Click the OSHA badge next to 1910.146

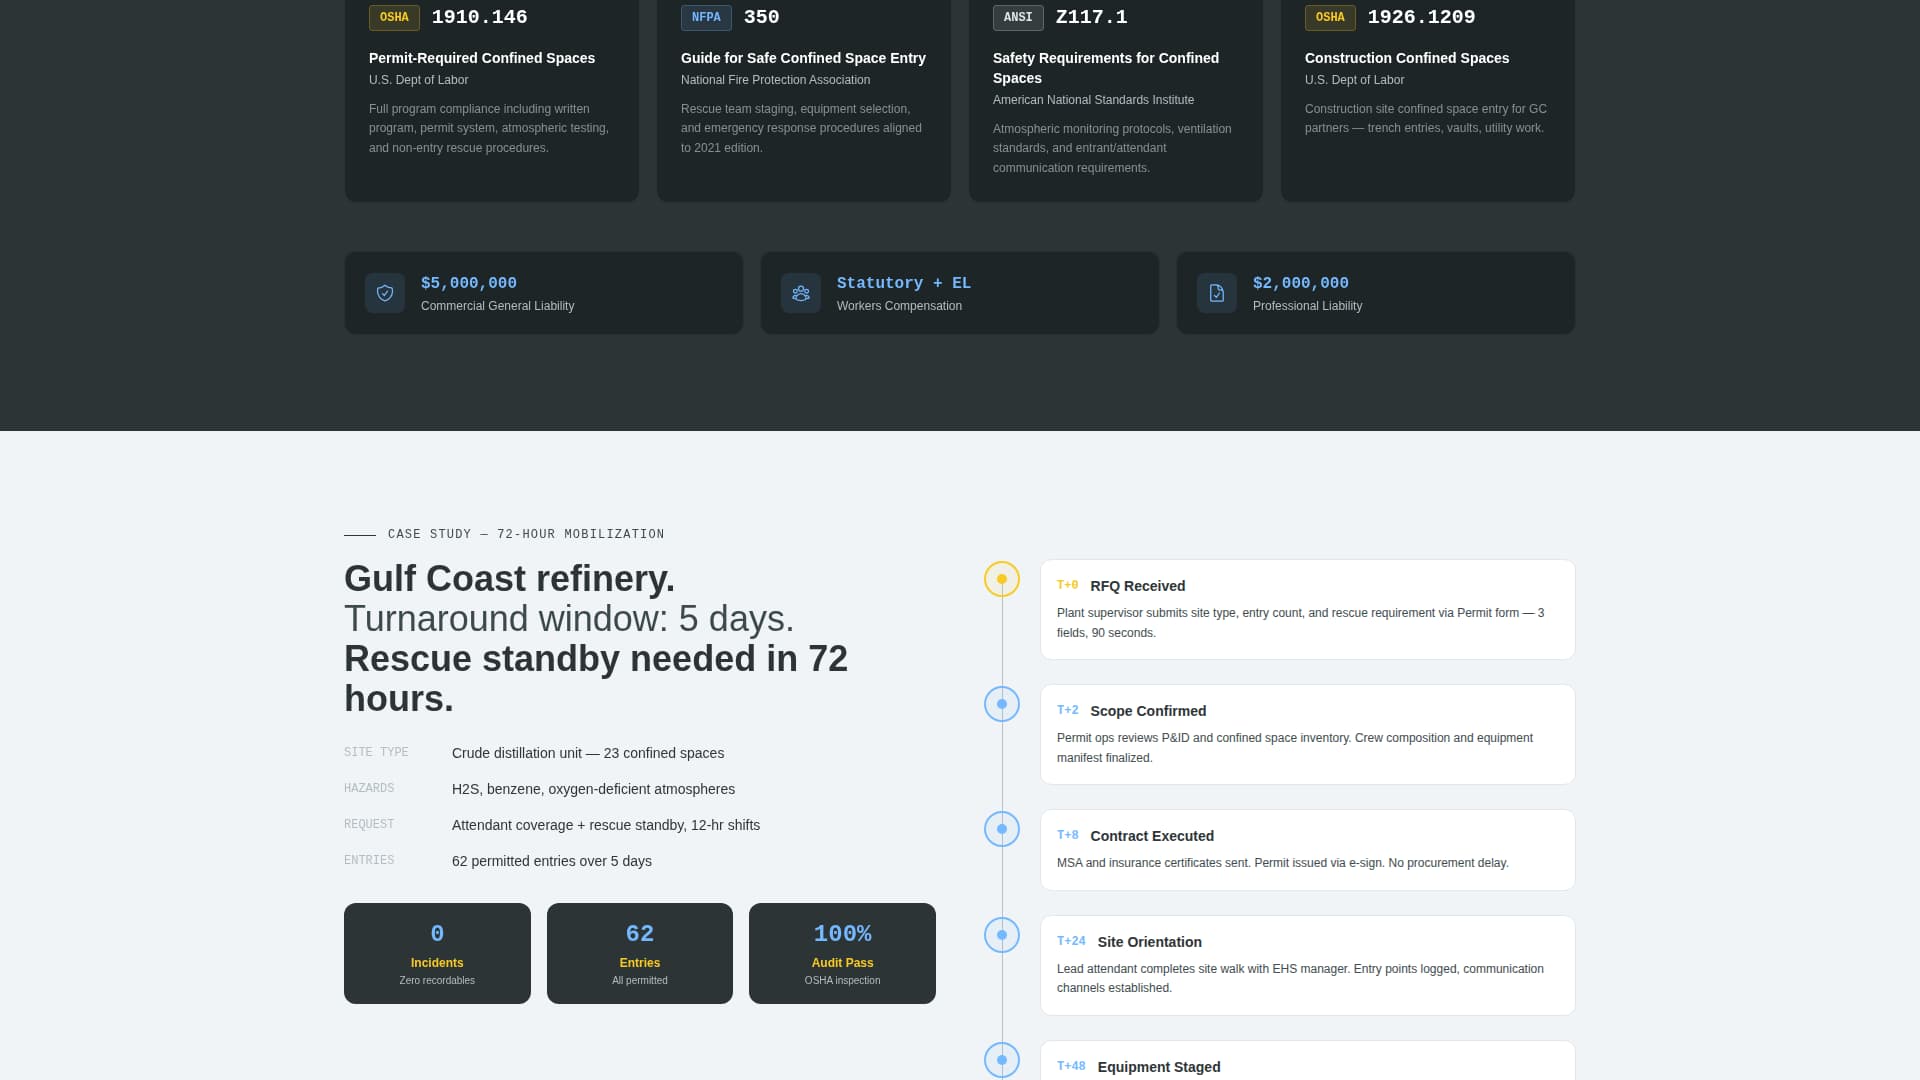pyautogui.click(x=394, y=17)
